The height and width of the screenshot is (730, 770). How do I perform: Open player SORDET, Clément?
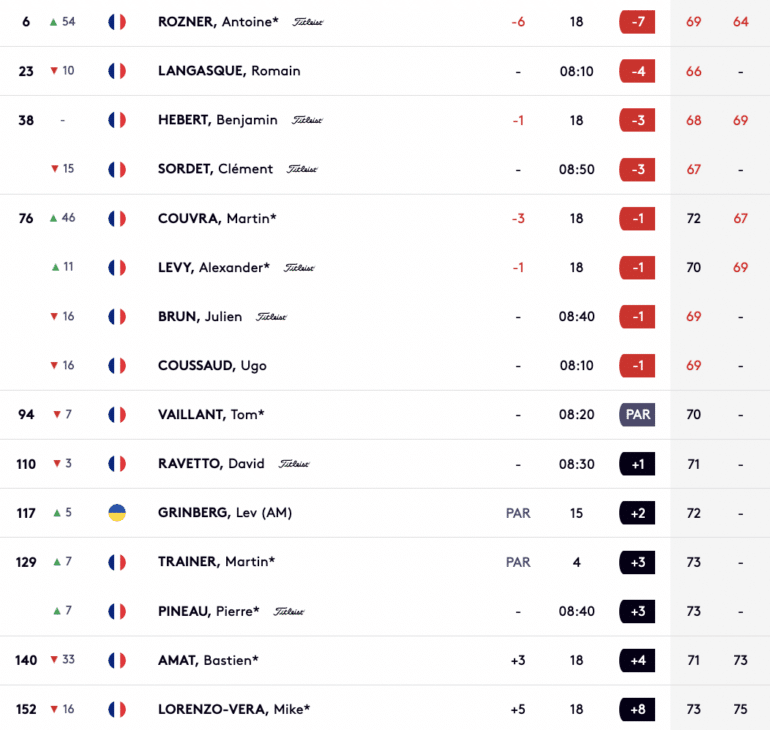click(x=215, y=169)
